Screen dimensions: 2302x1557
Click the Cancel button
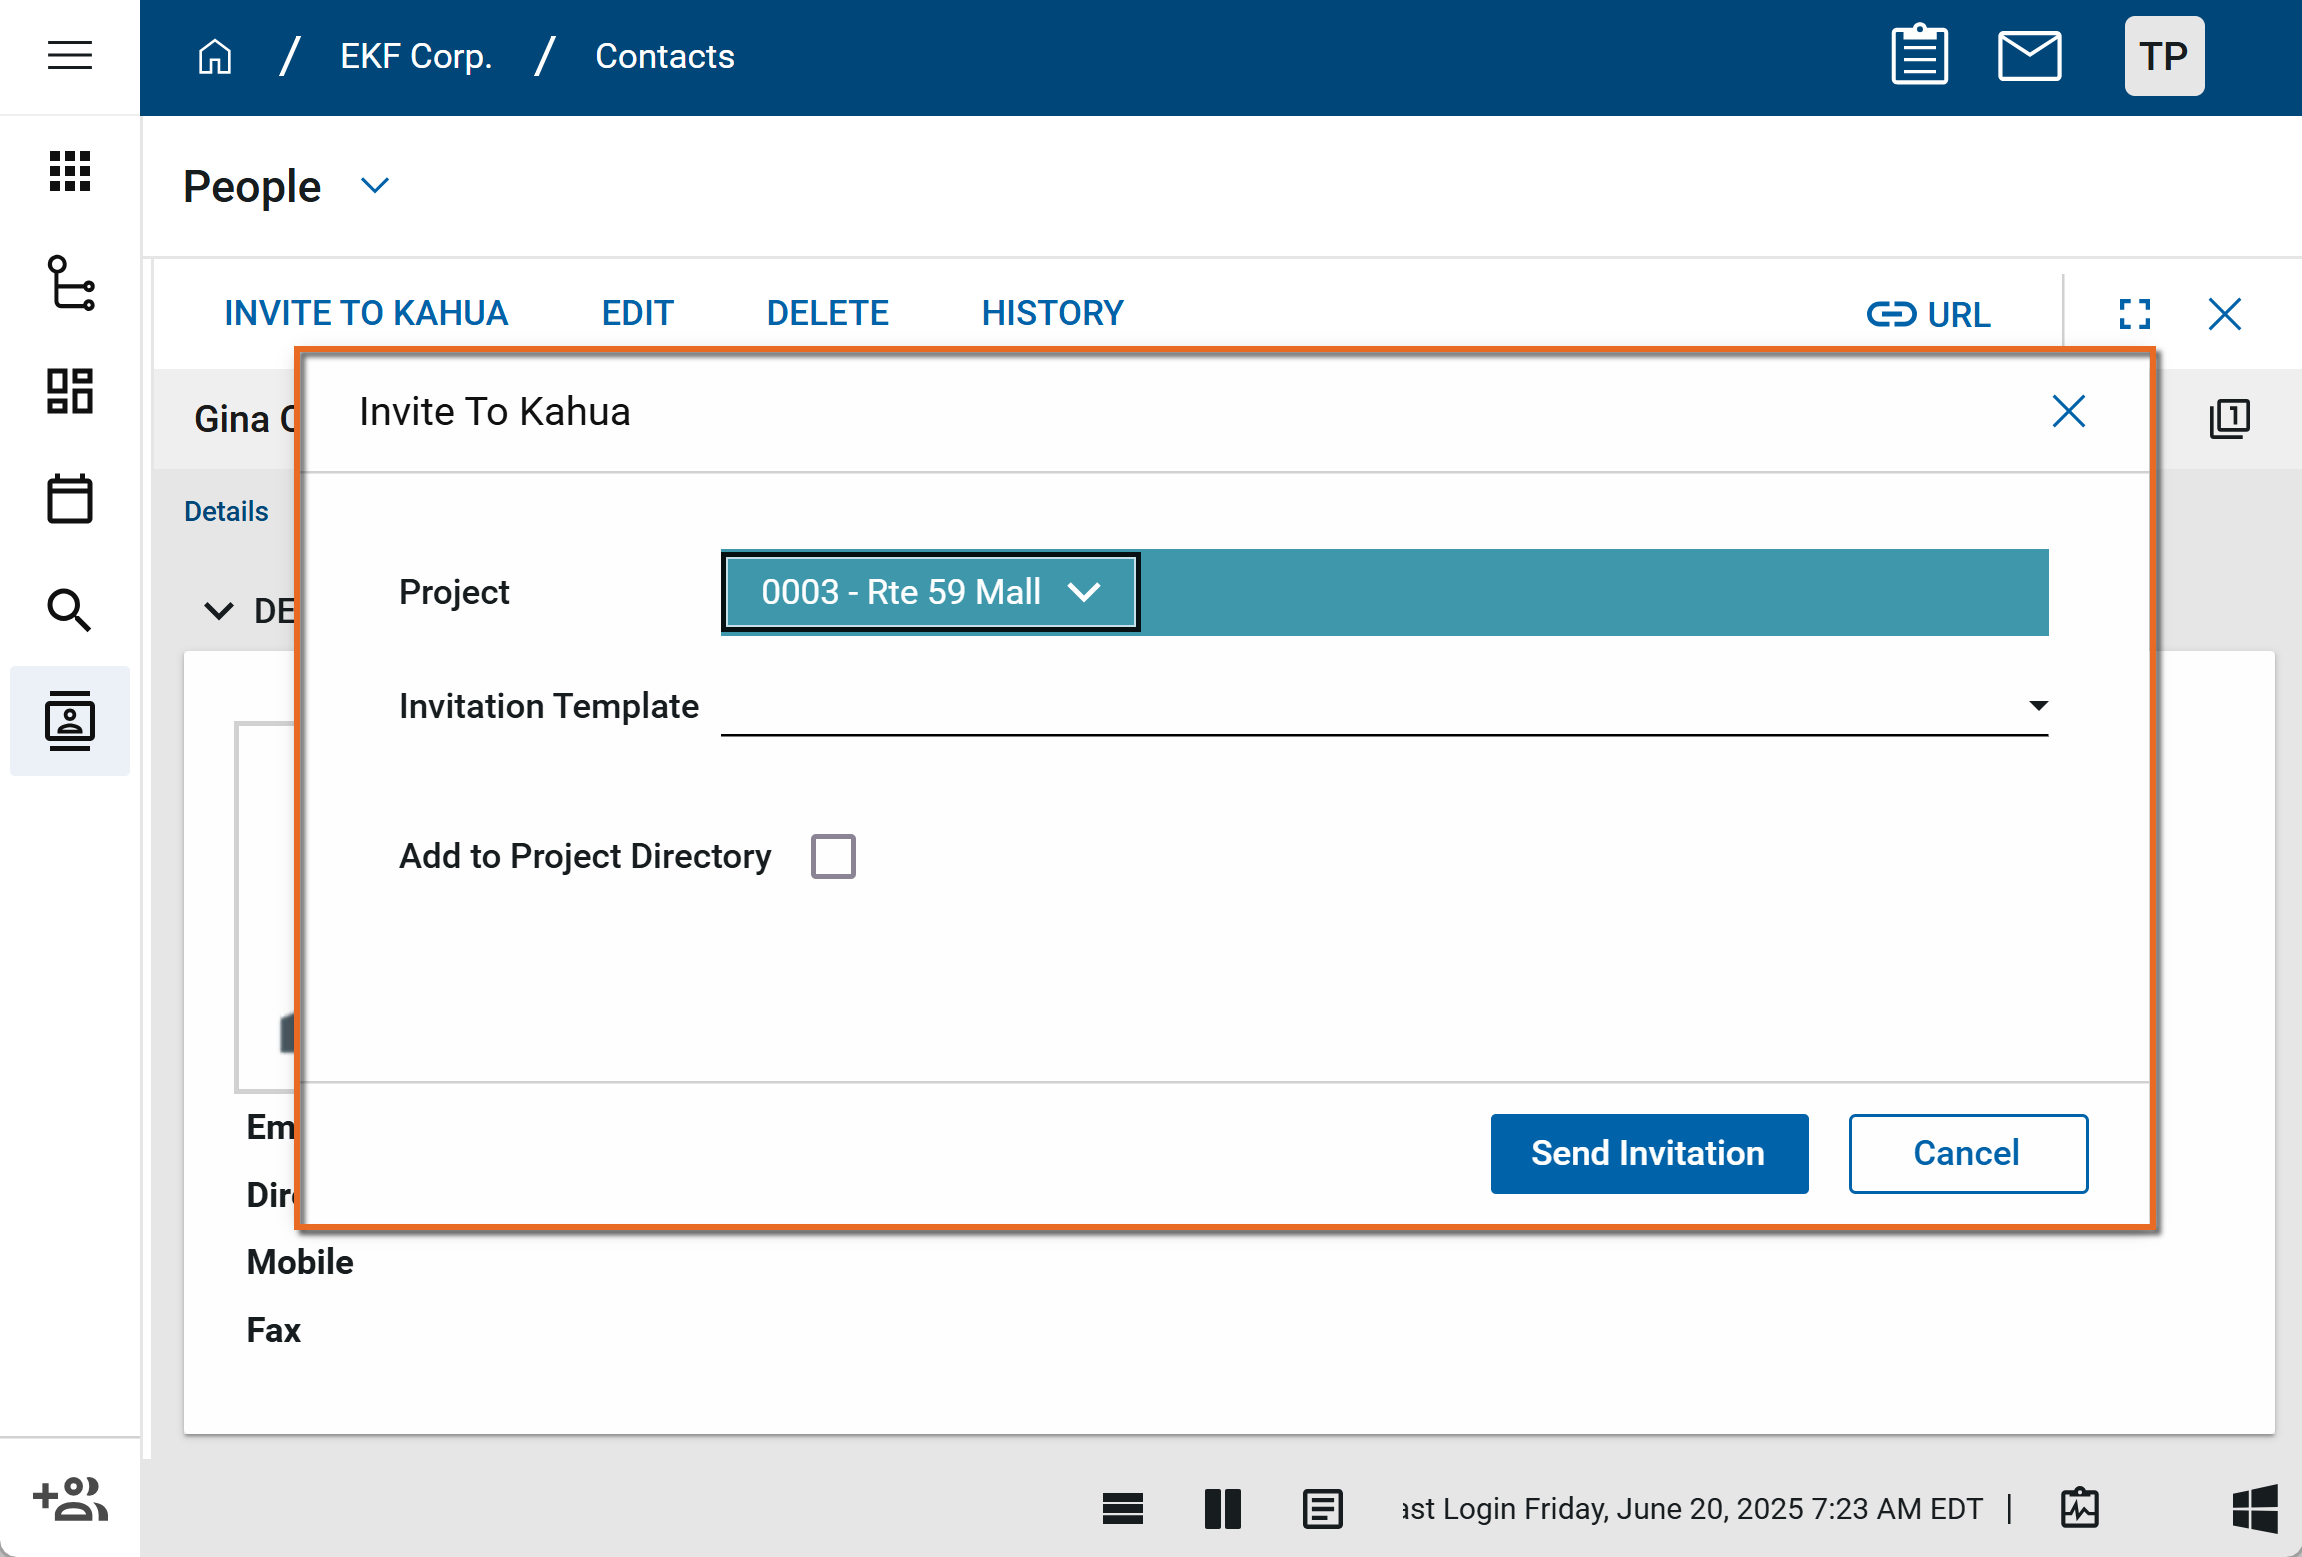click(1967, 1153)
